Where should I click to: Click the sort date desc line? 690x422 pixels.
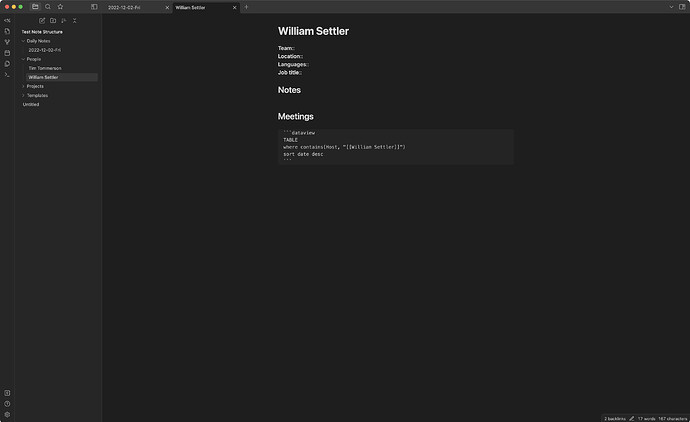click(x=303, y=154)
